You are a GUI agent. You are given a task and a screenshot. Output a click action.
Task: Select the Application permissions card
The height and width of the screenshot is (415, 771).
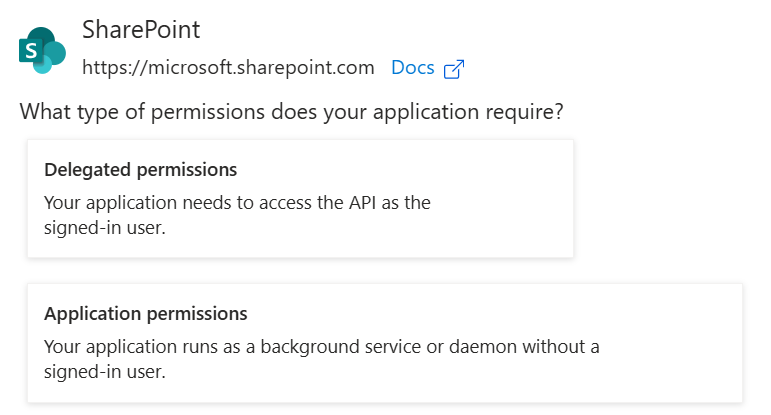coord(385,343)
